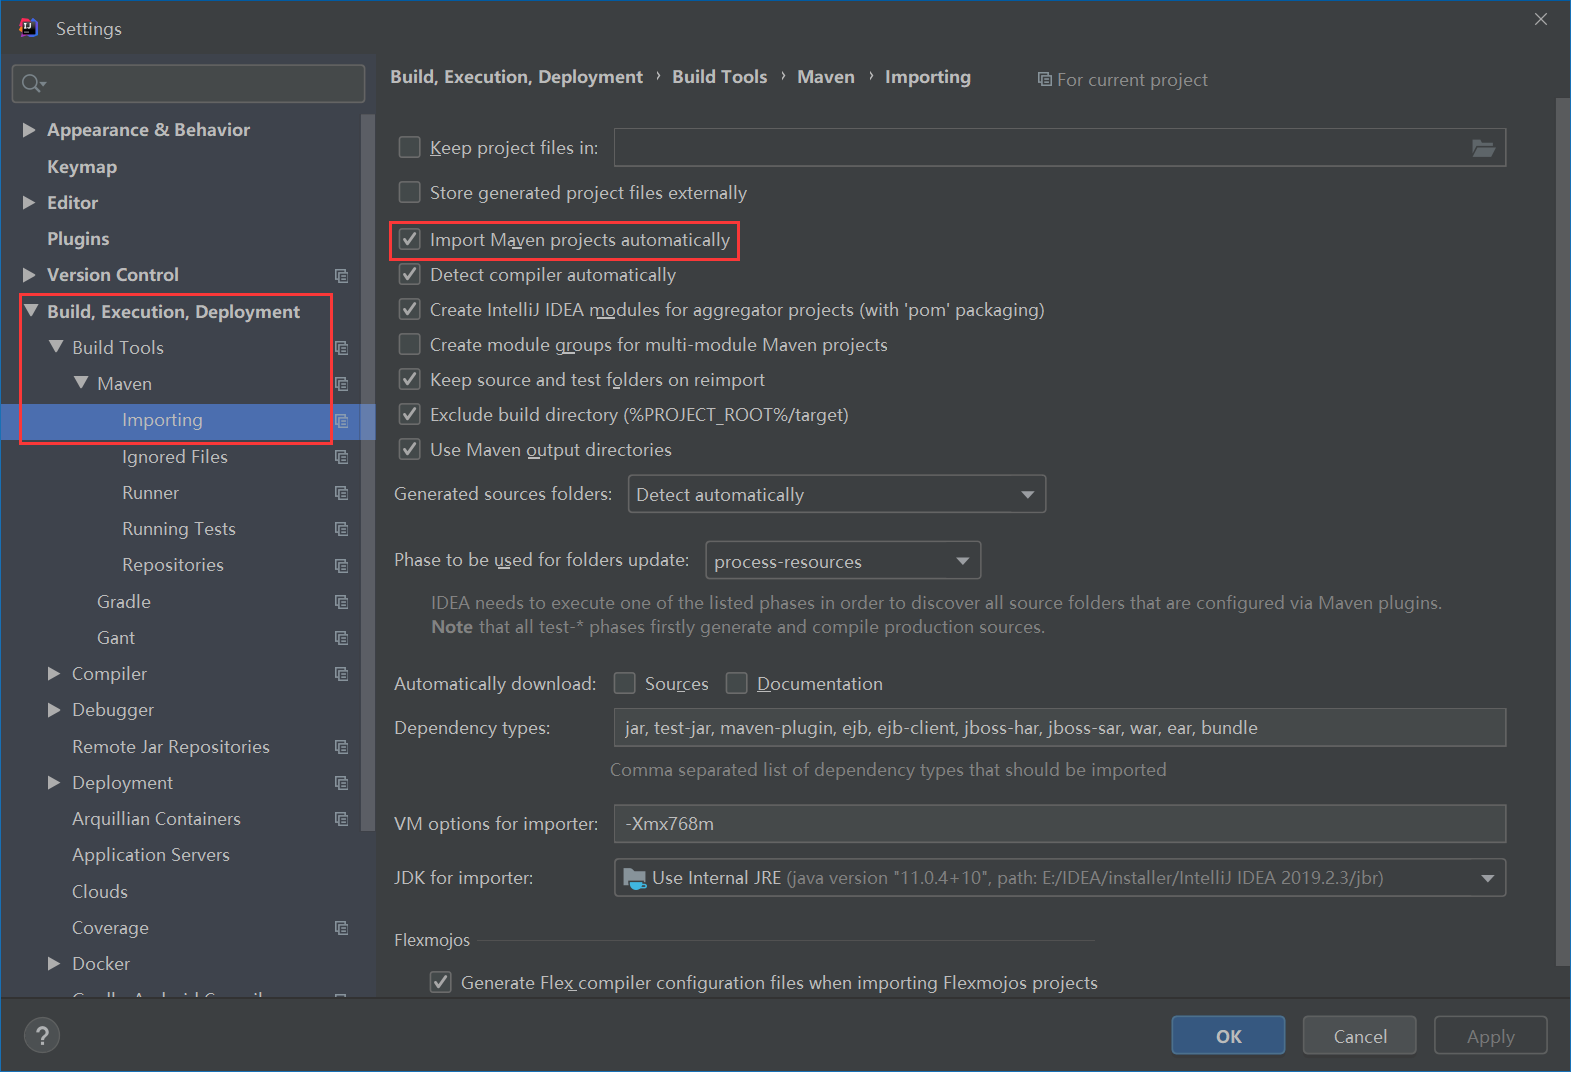Click the project-level icon beside Ignored Files
The height and width of the screenshot is (1072, 1571).
click(341, 457)
